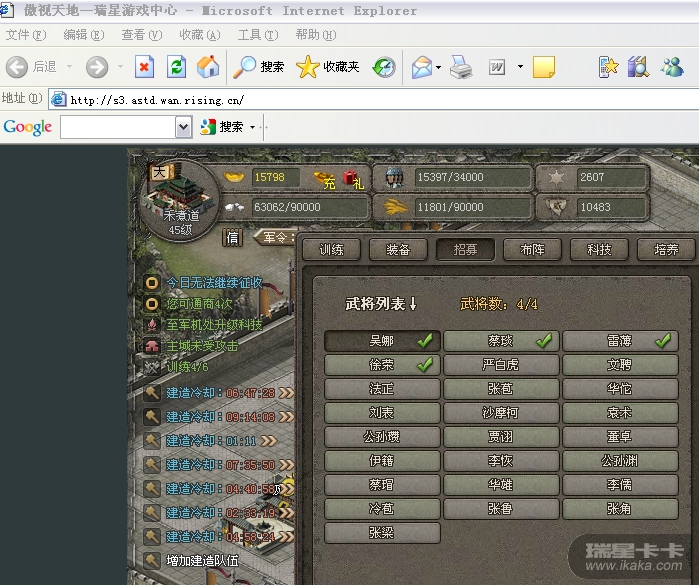Open the Back button history dropdown arrow
Image resolution: width=699 pixels, height=585 pixels.
click(68, 67)
